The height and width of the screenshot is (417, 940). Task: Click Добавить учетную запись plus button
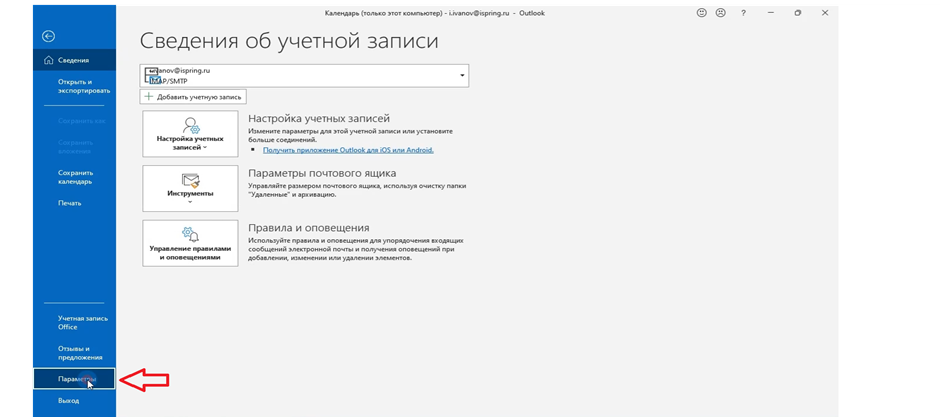click(x=193, y=97)
